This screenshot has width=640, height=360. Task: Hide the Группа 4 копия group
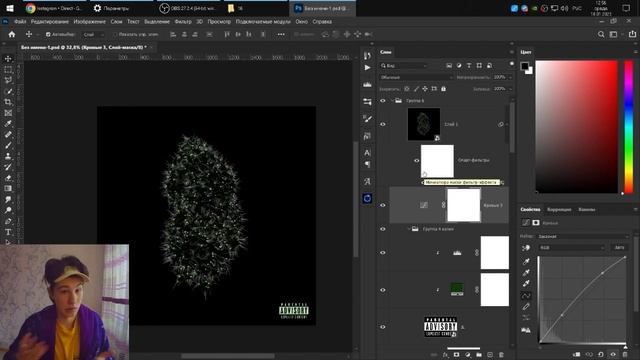pos(383,229)
